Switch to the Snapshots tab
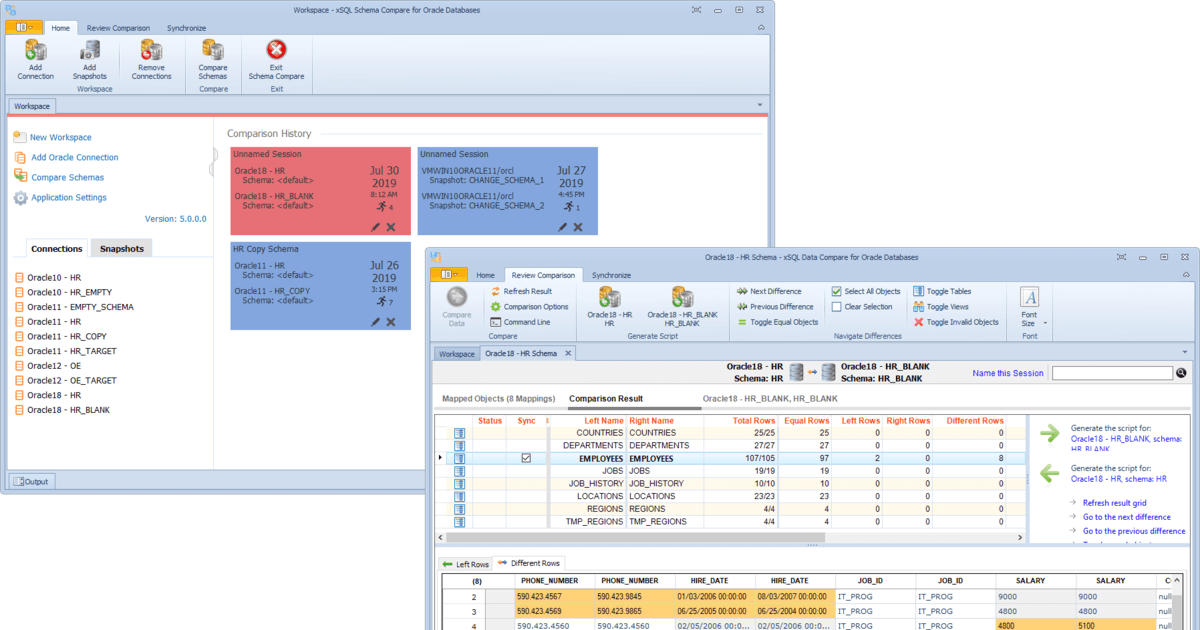 coord(121,249)
